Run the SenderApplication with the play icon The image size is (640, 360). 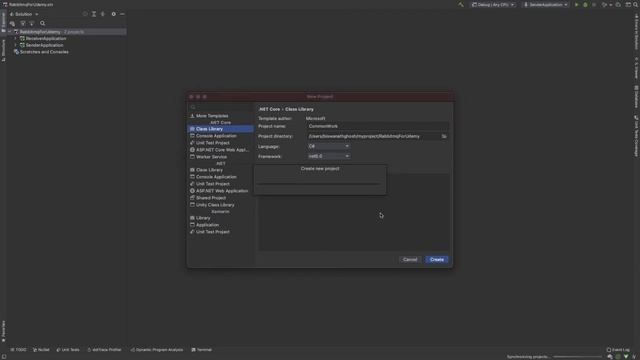tap(576, 4)
